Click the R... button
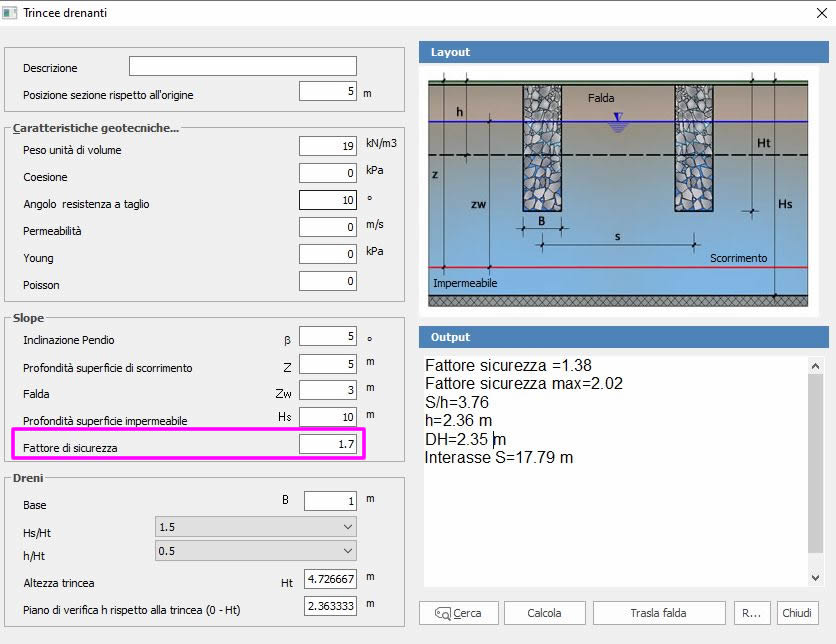 tap(752, 613)
